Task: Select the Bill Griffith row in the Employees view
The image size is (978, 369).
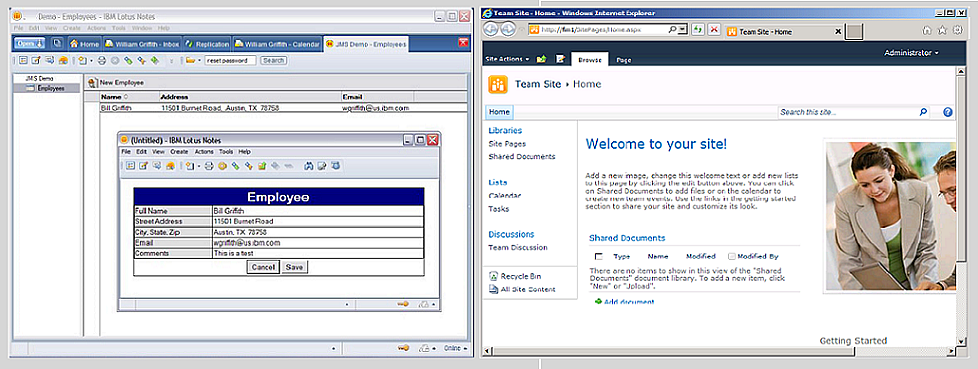Action: coord(283,108)
